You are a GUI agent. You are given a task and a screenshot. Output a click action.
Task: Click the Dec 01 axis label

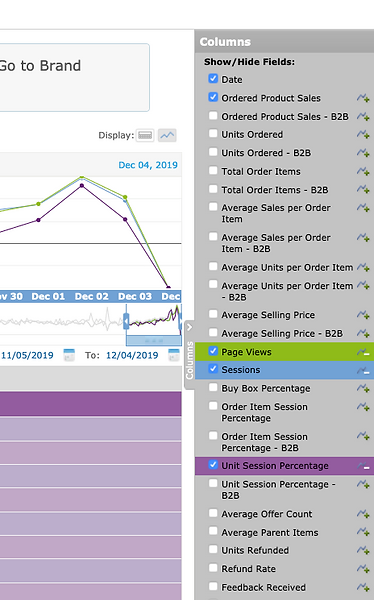(48, 297)
